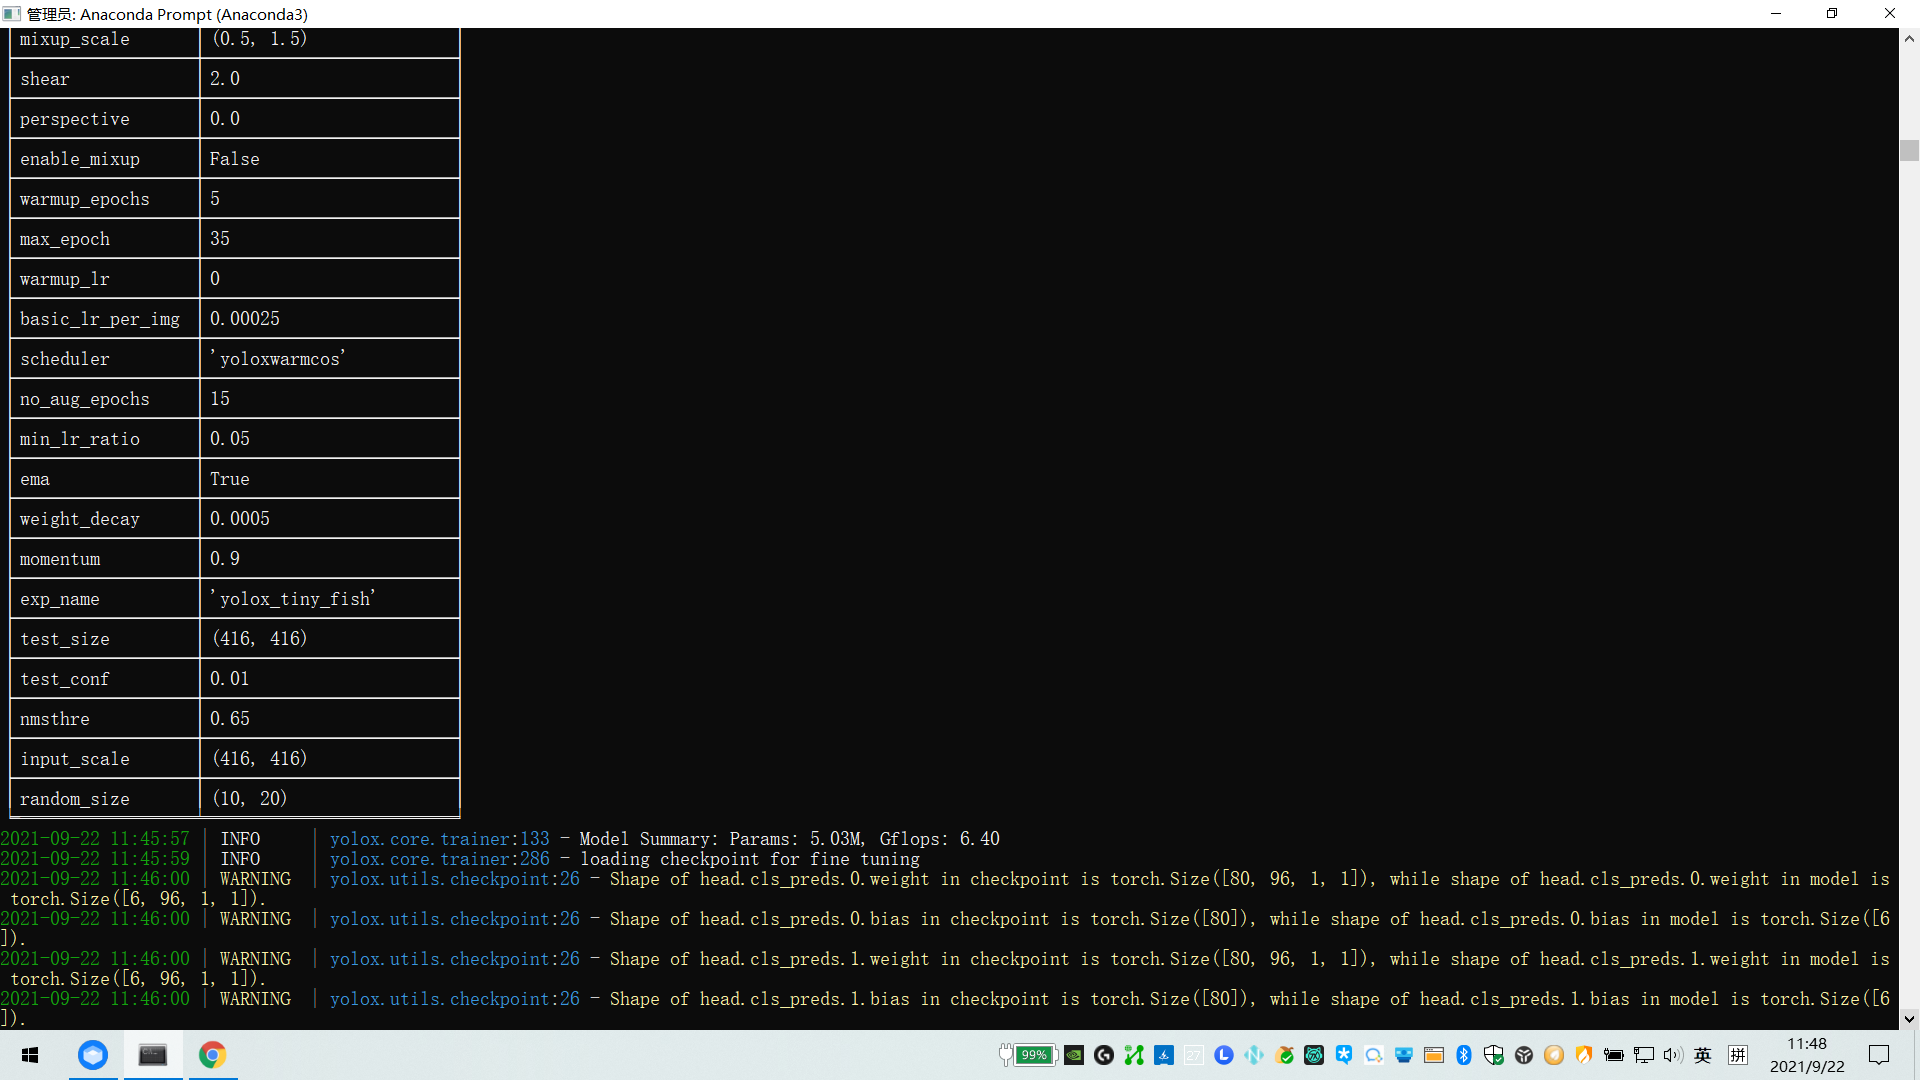Click the 'basic_lr_per_img' cell
The height and width of the screenshot is (1080, 1920).
point(105,319)
